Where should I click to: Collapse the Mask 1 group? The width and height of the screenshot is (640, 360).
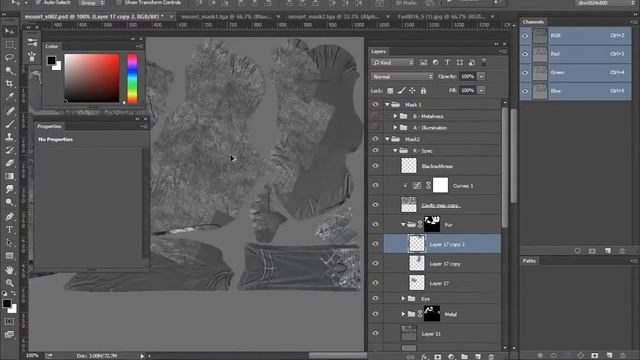(387, 104)
